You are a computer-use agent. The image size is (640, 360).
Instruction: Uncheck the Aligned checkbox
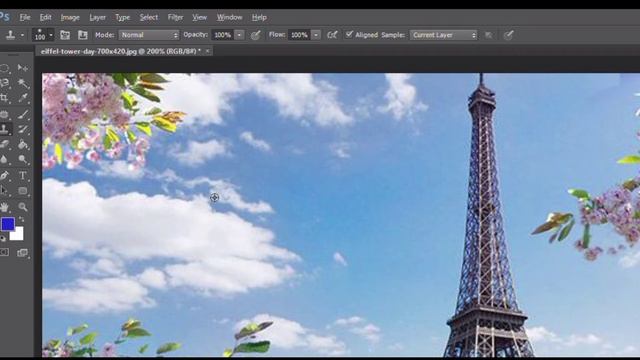point(349,35)
